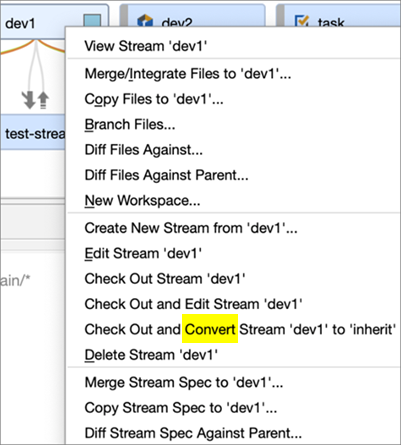Choose Delete Stream 'dev1'
401x445 pixels.
pos(233,355)
